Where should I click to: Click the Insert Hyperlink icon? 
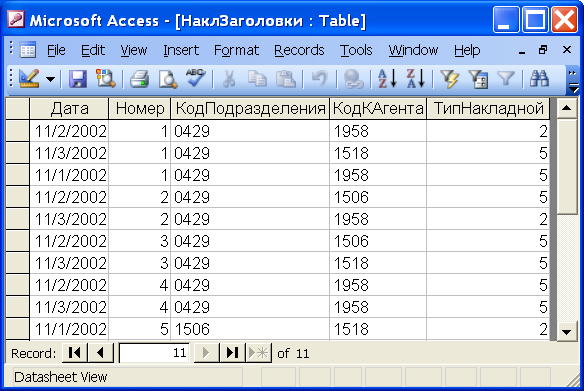pos(353,79)
